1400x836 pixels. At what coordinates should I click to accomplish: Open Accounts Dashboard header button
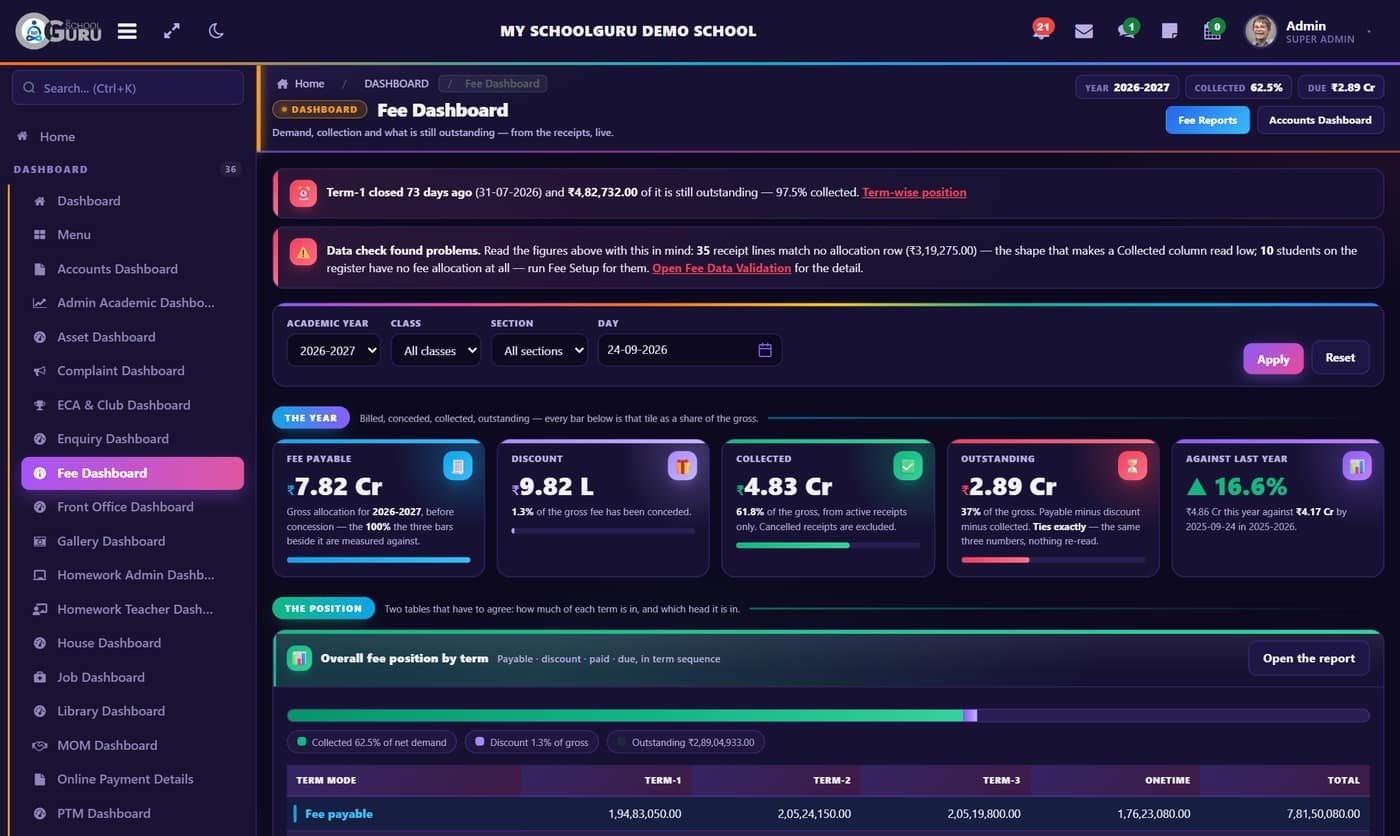[1320, 120]
